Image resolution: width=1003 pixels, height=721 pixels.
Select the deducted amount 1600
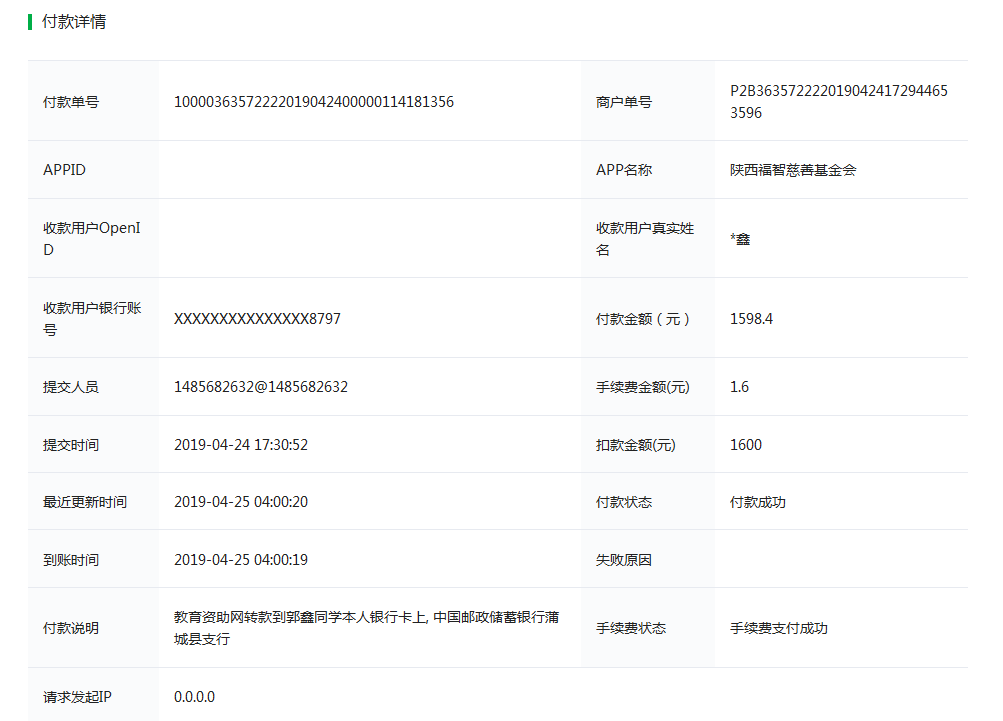[x=746, y=445]
